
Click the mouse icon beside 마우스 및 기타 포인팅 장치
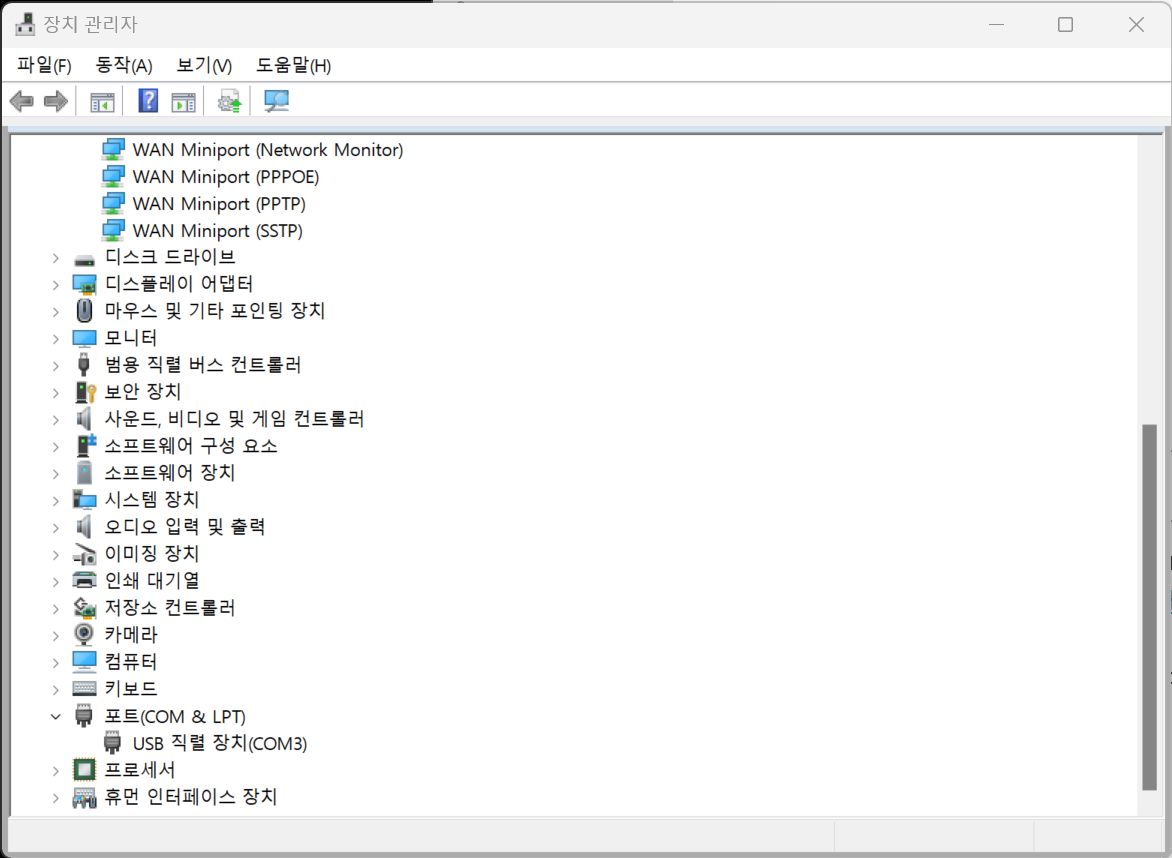coord(84,311)
